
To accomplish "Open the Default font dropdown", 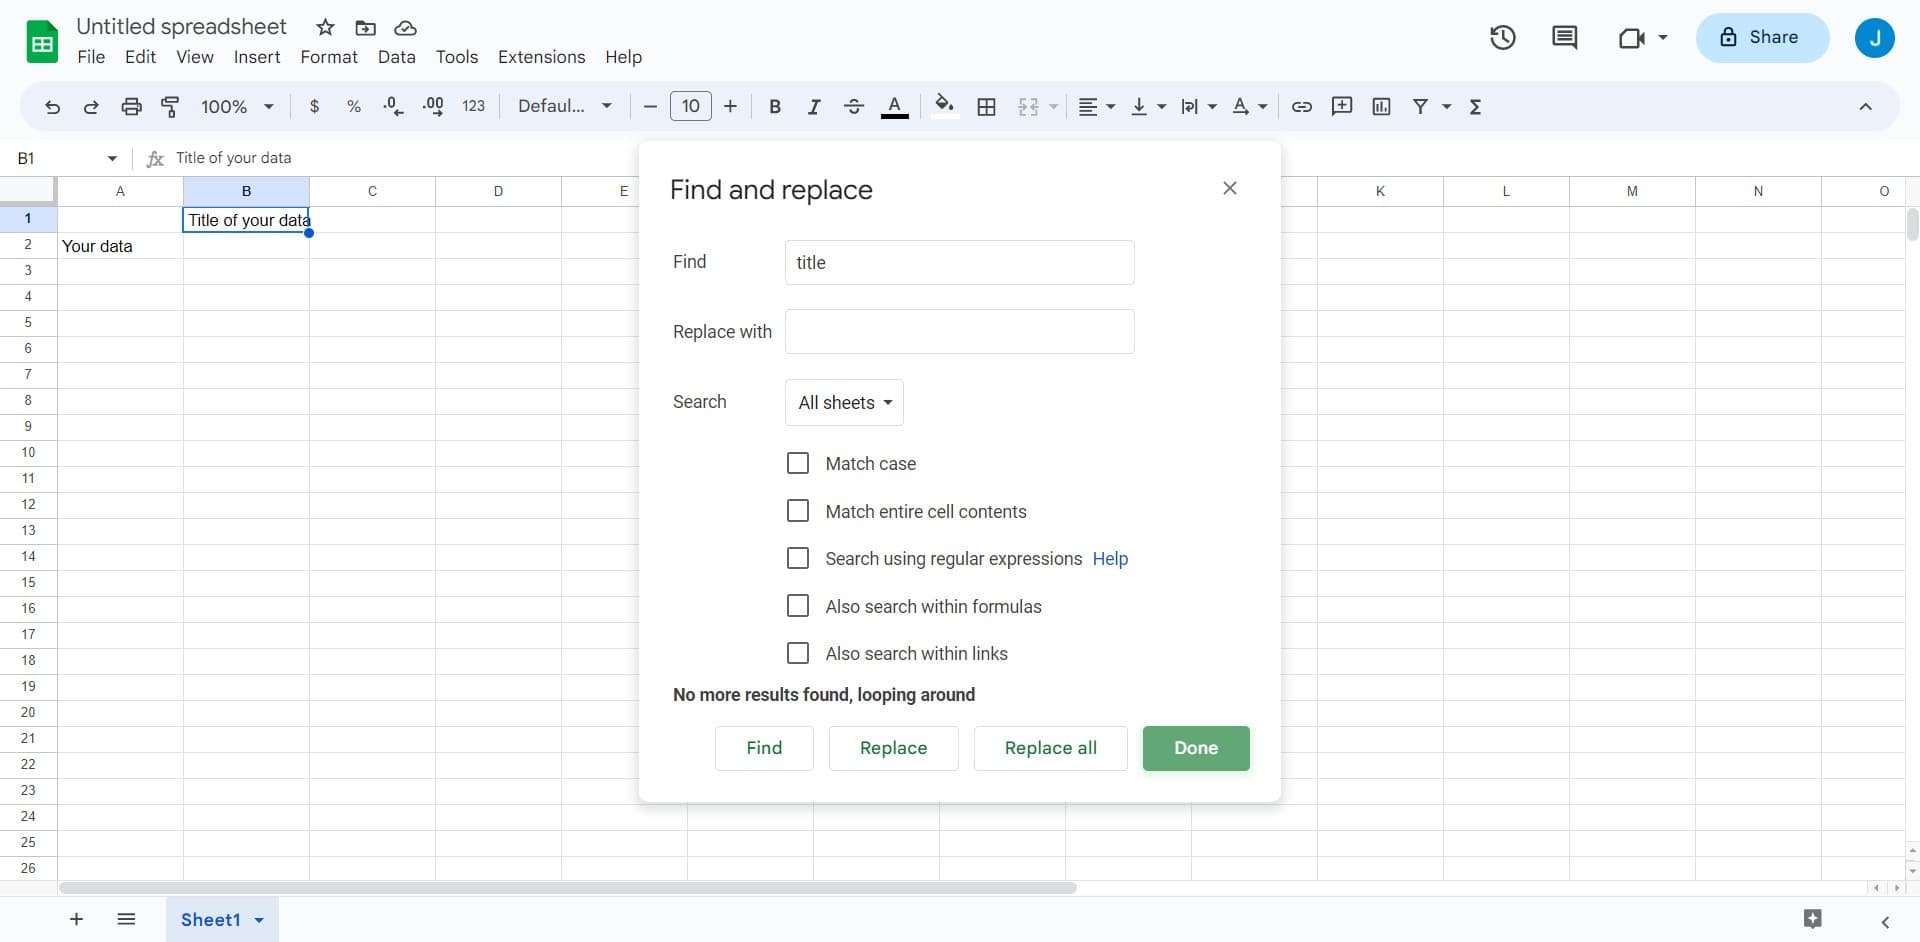I will tap(564, 107).
